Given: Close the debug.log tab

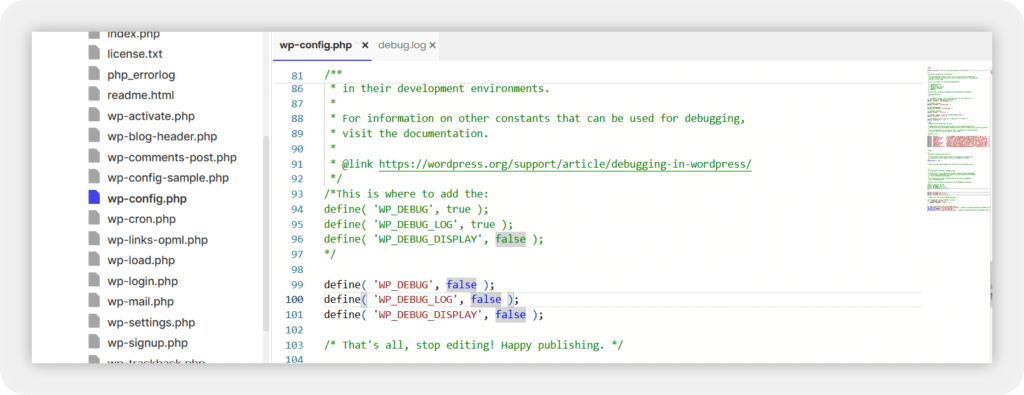Looking at the screenshot, I should [x=432, y=45].
